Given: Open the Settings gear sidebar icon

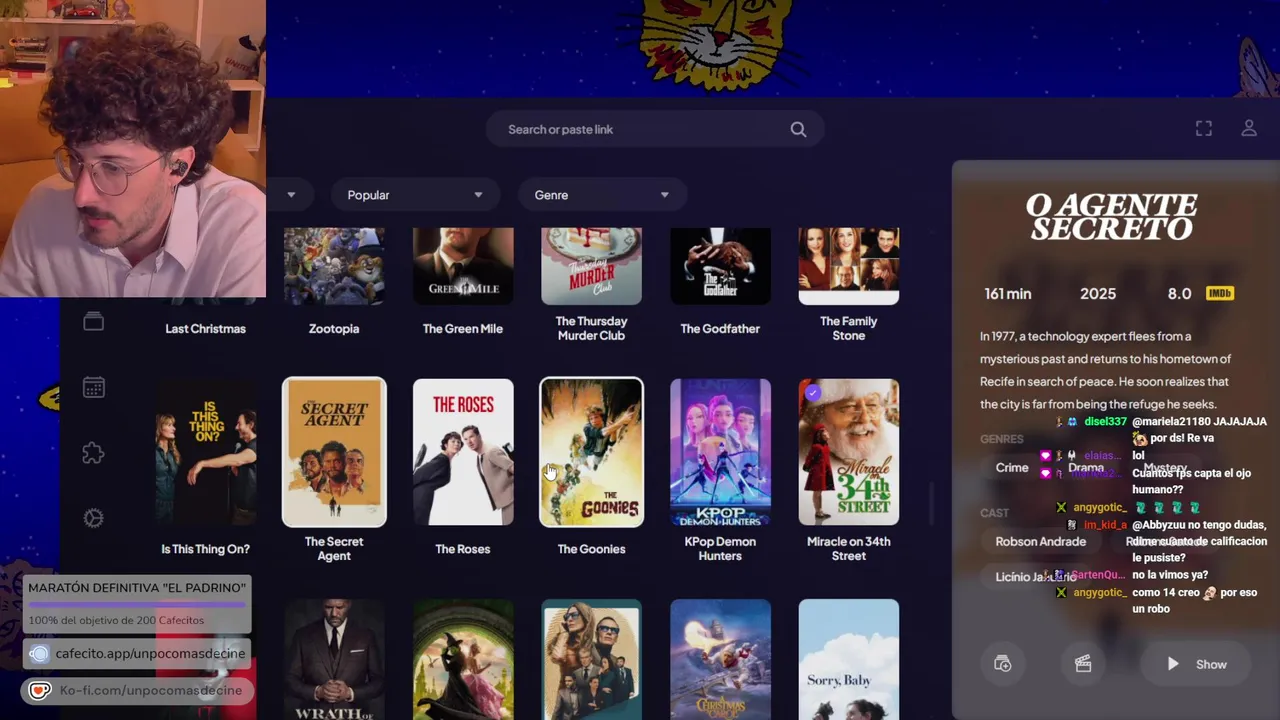Looking at the screenshot, I should [93, 518].
